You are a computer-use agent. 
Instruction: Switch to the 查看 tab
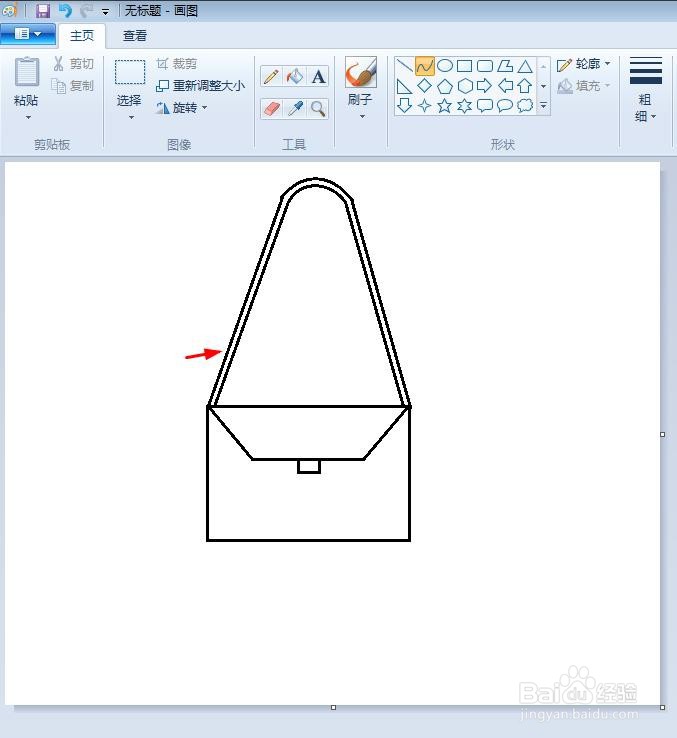[135, 36]
